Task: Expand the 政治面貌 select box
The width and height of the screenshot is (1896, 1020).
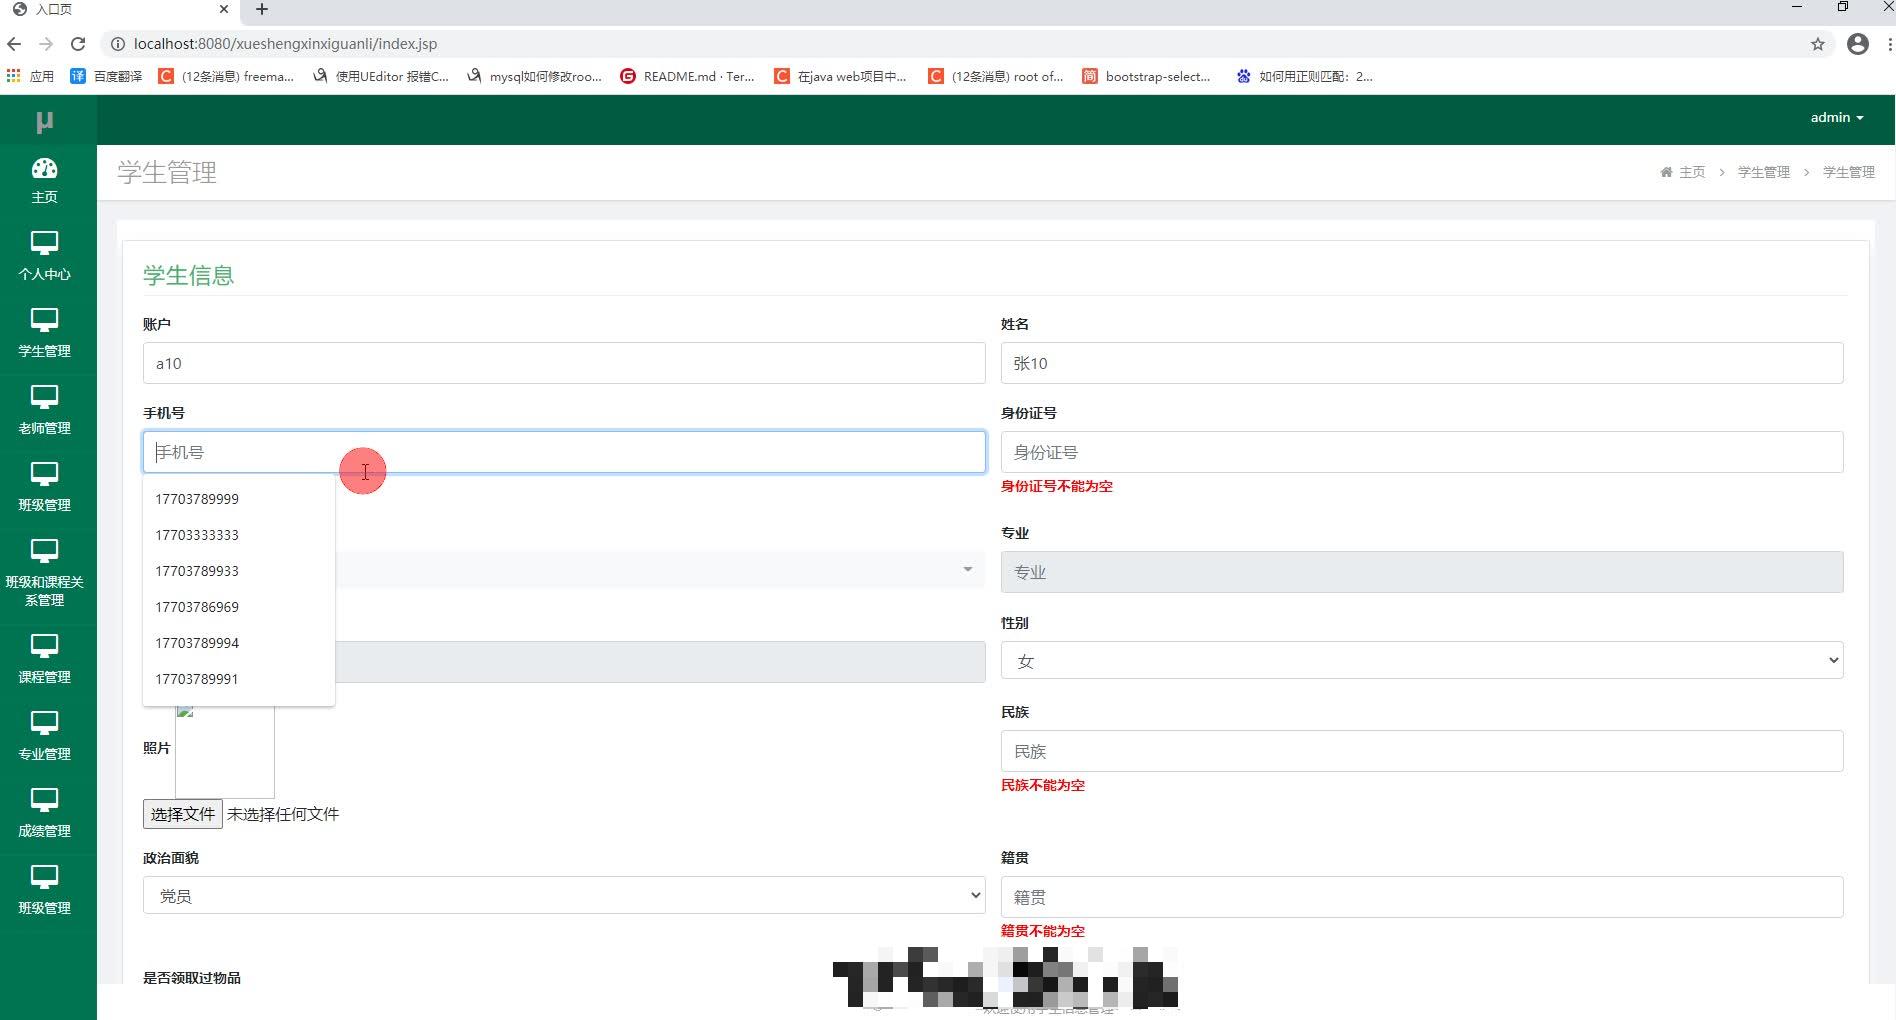Action: (x=564, y=896)
